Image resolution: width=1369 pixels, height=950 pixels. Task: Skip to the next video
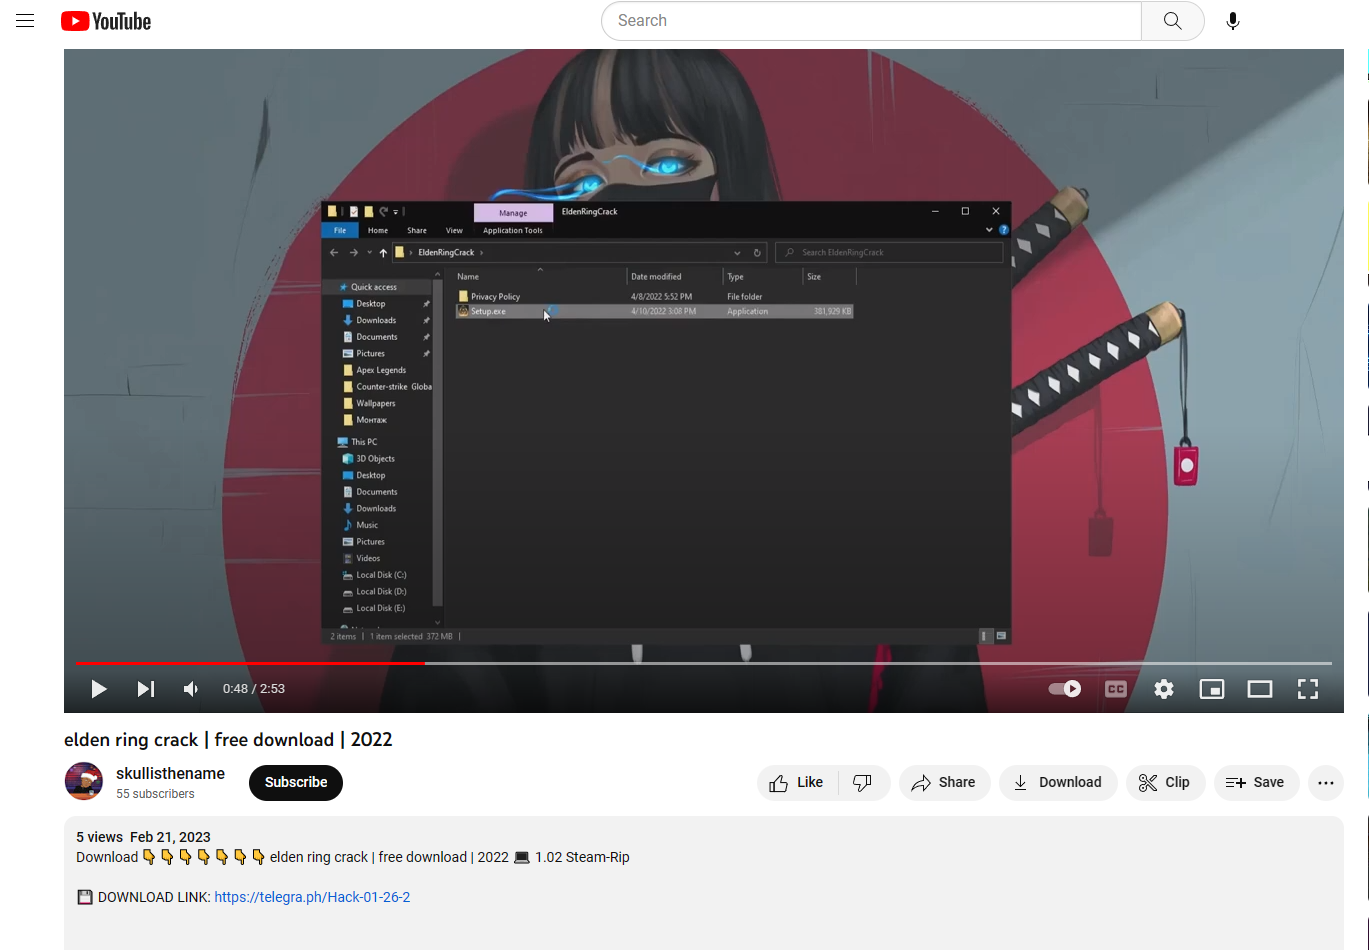pos(146,689)
